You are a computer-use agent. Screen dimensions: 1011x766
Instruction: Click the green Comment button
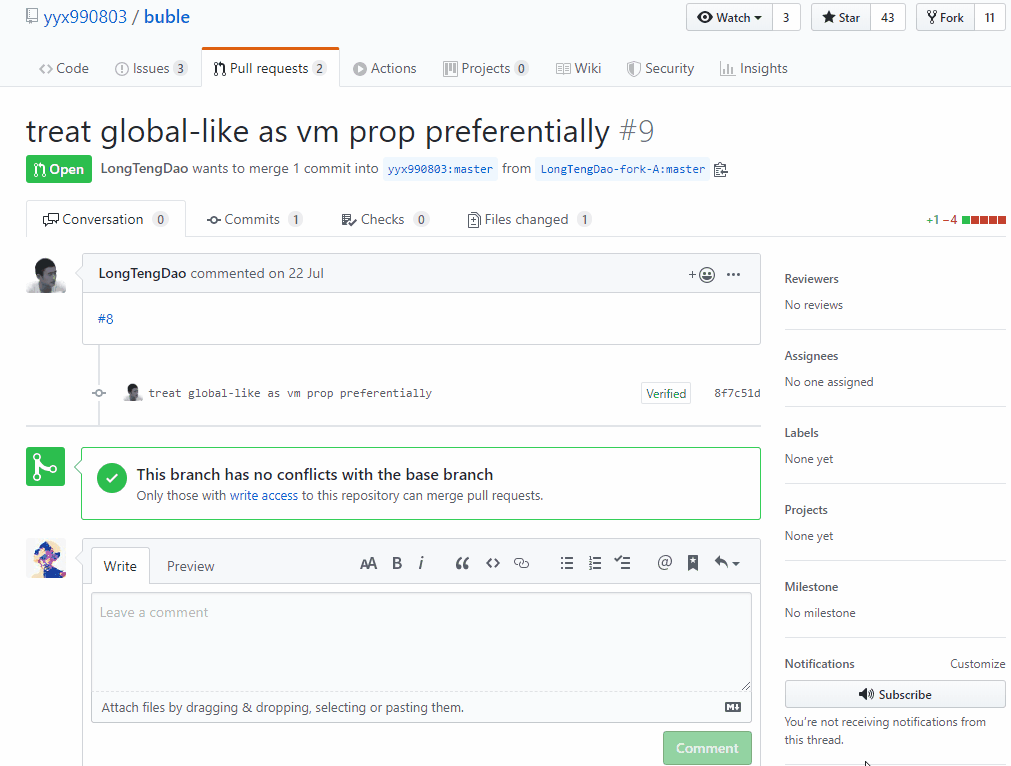tap(707, 748)
